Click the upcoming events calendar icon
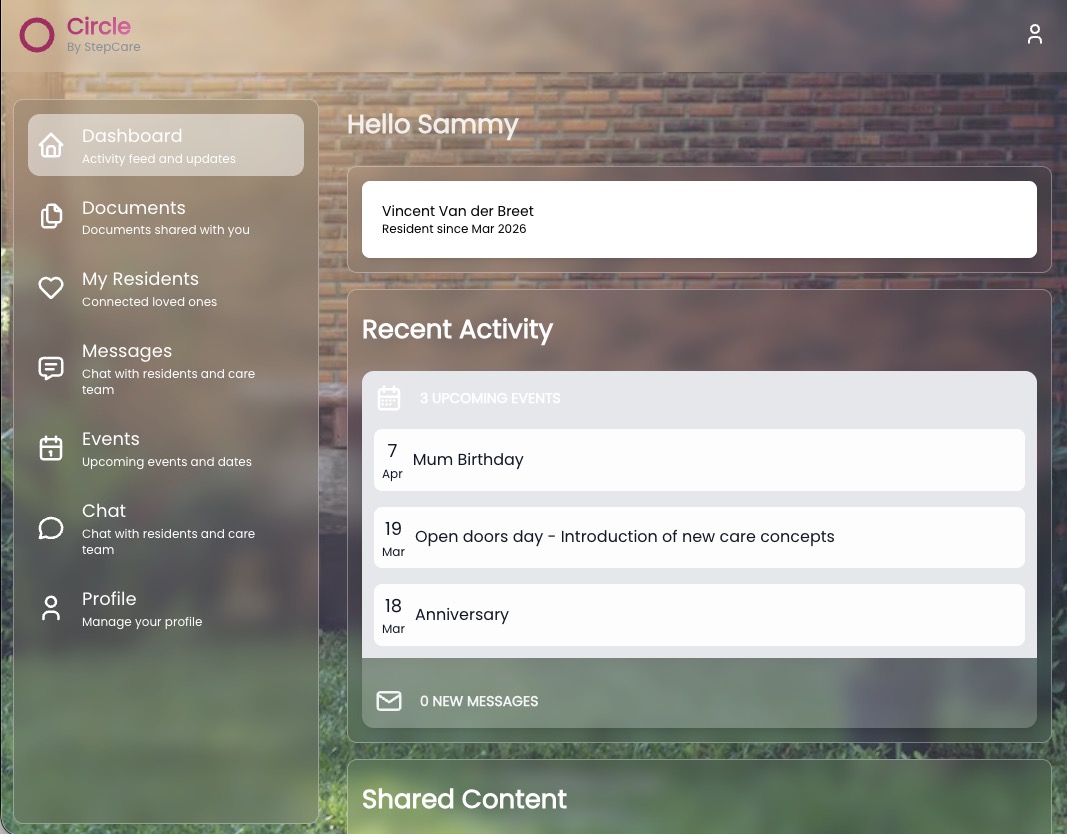The image size is (1067, 834). [389, 397]
